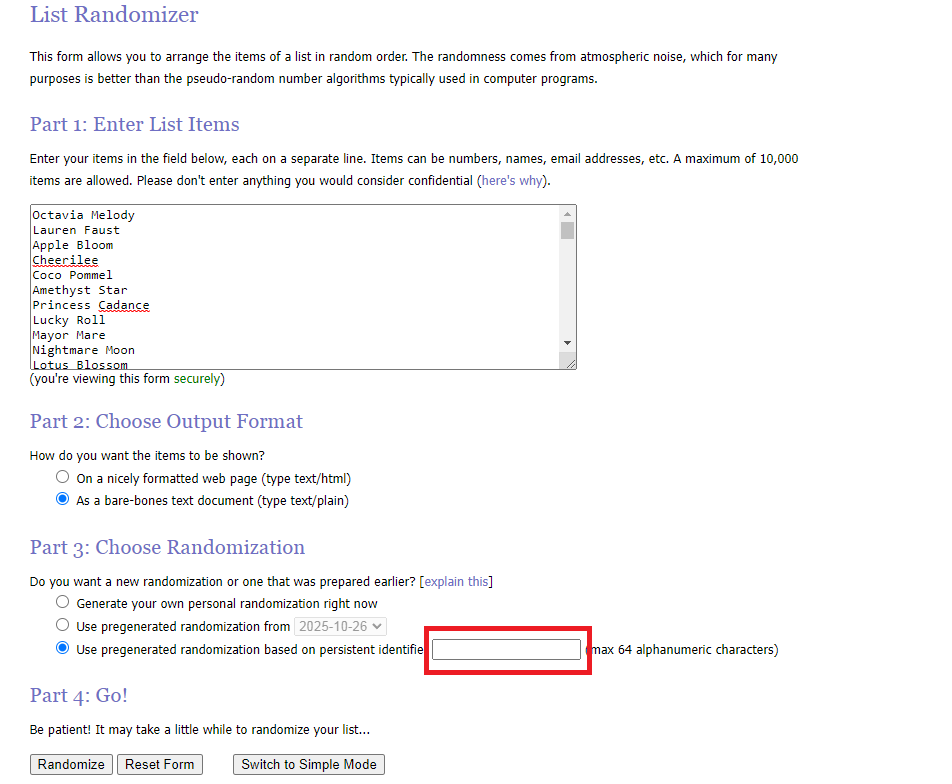The image size is (952, 784).
Task: Click 'Octavia Melody' line in list
Action: pos(84,215)
